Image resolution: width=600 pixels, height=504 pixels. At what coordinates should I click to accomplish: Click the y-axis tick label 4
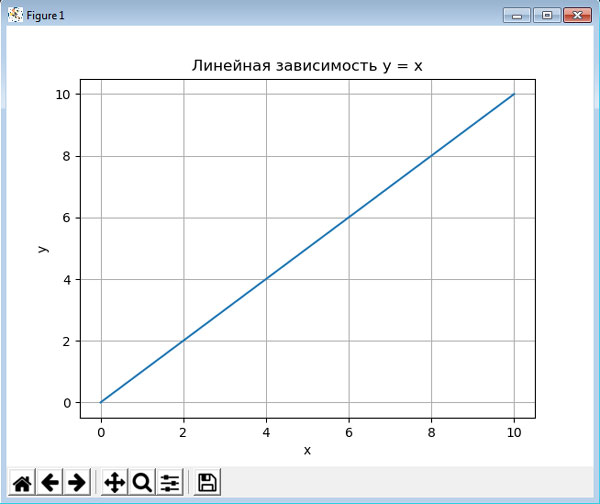[x=67, y=280]
